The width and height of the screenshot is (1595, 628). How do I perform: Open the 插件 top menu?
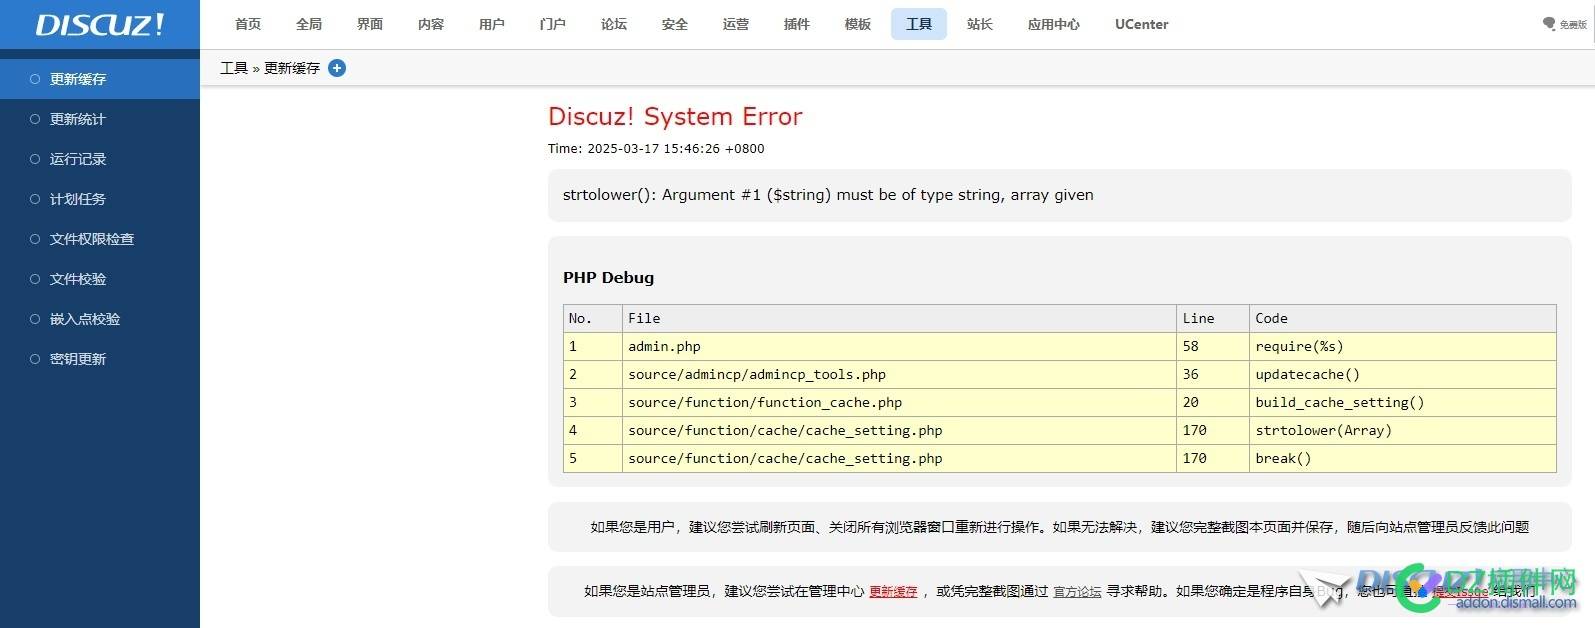pos(797,24)
